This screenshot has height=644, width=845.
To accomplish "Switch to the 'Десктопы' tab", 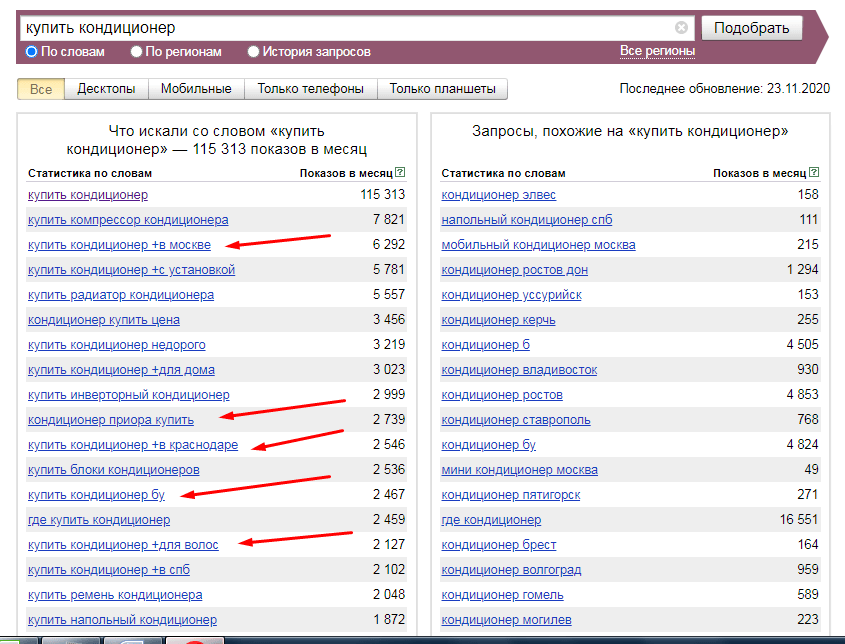I will tap(106, 89).
